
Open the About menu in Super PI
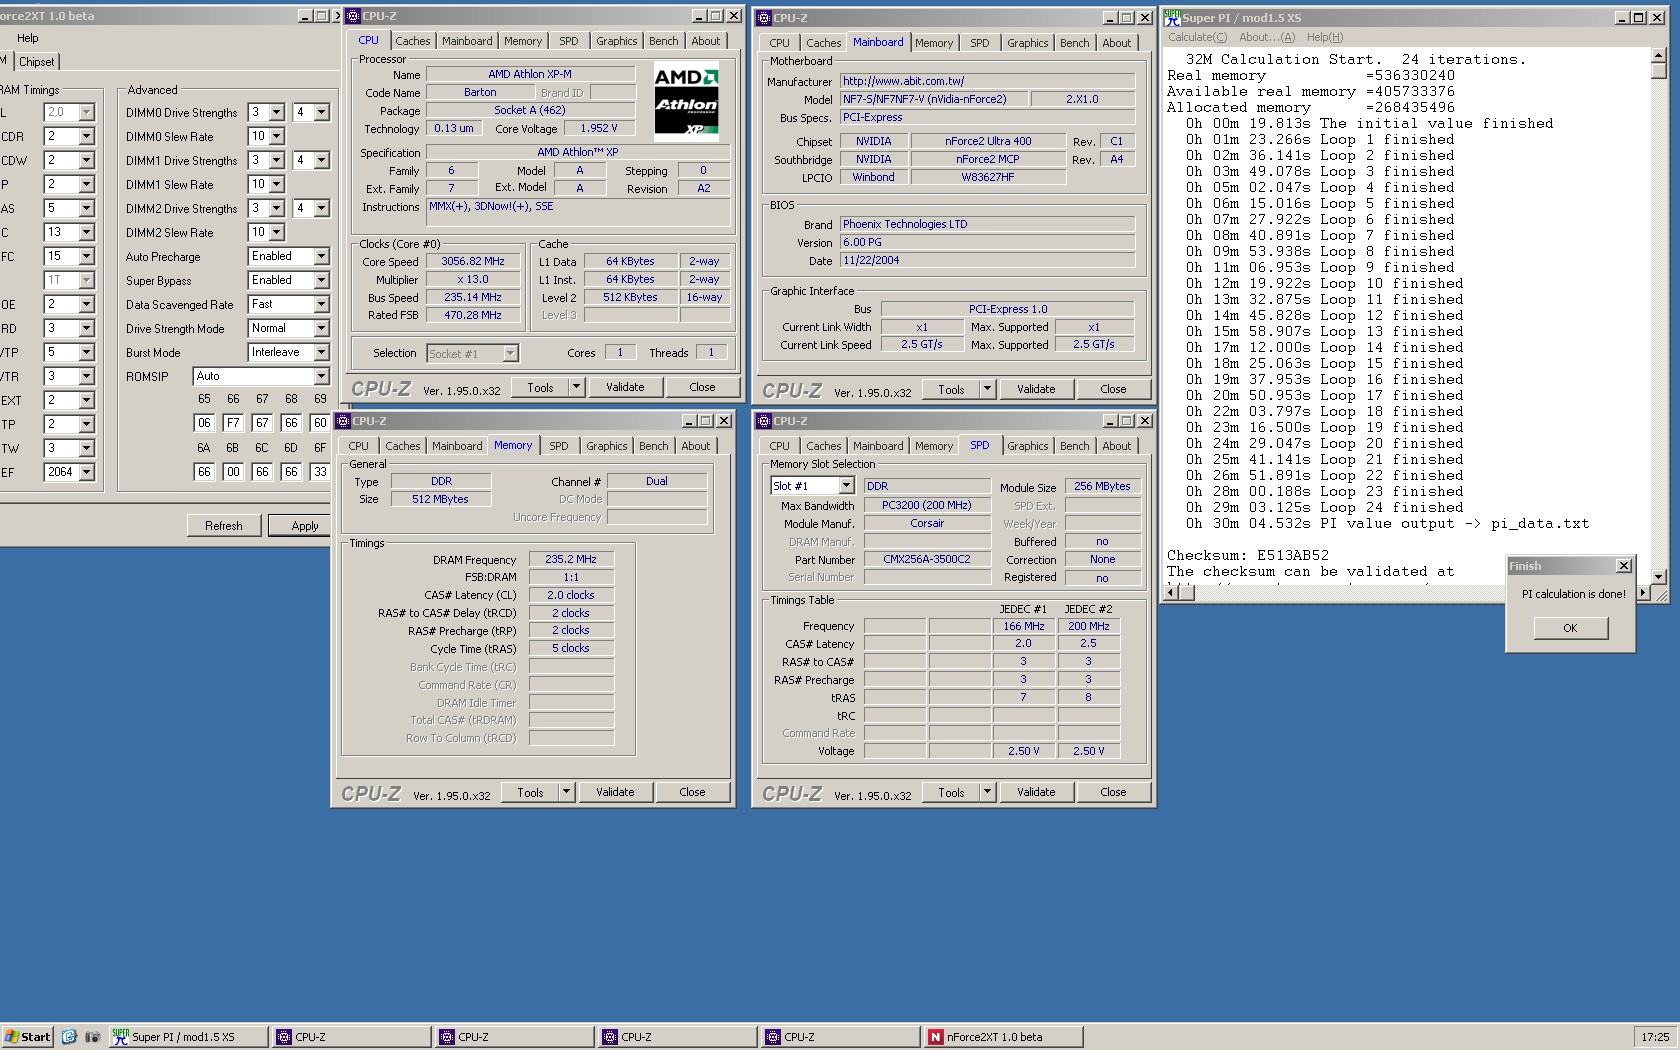click(x=1267, y=37)
